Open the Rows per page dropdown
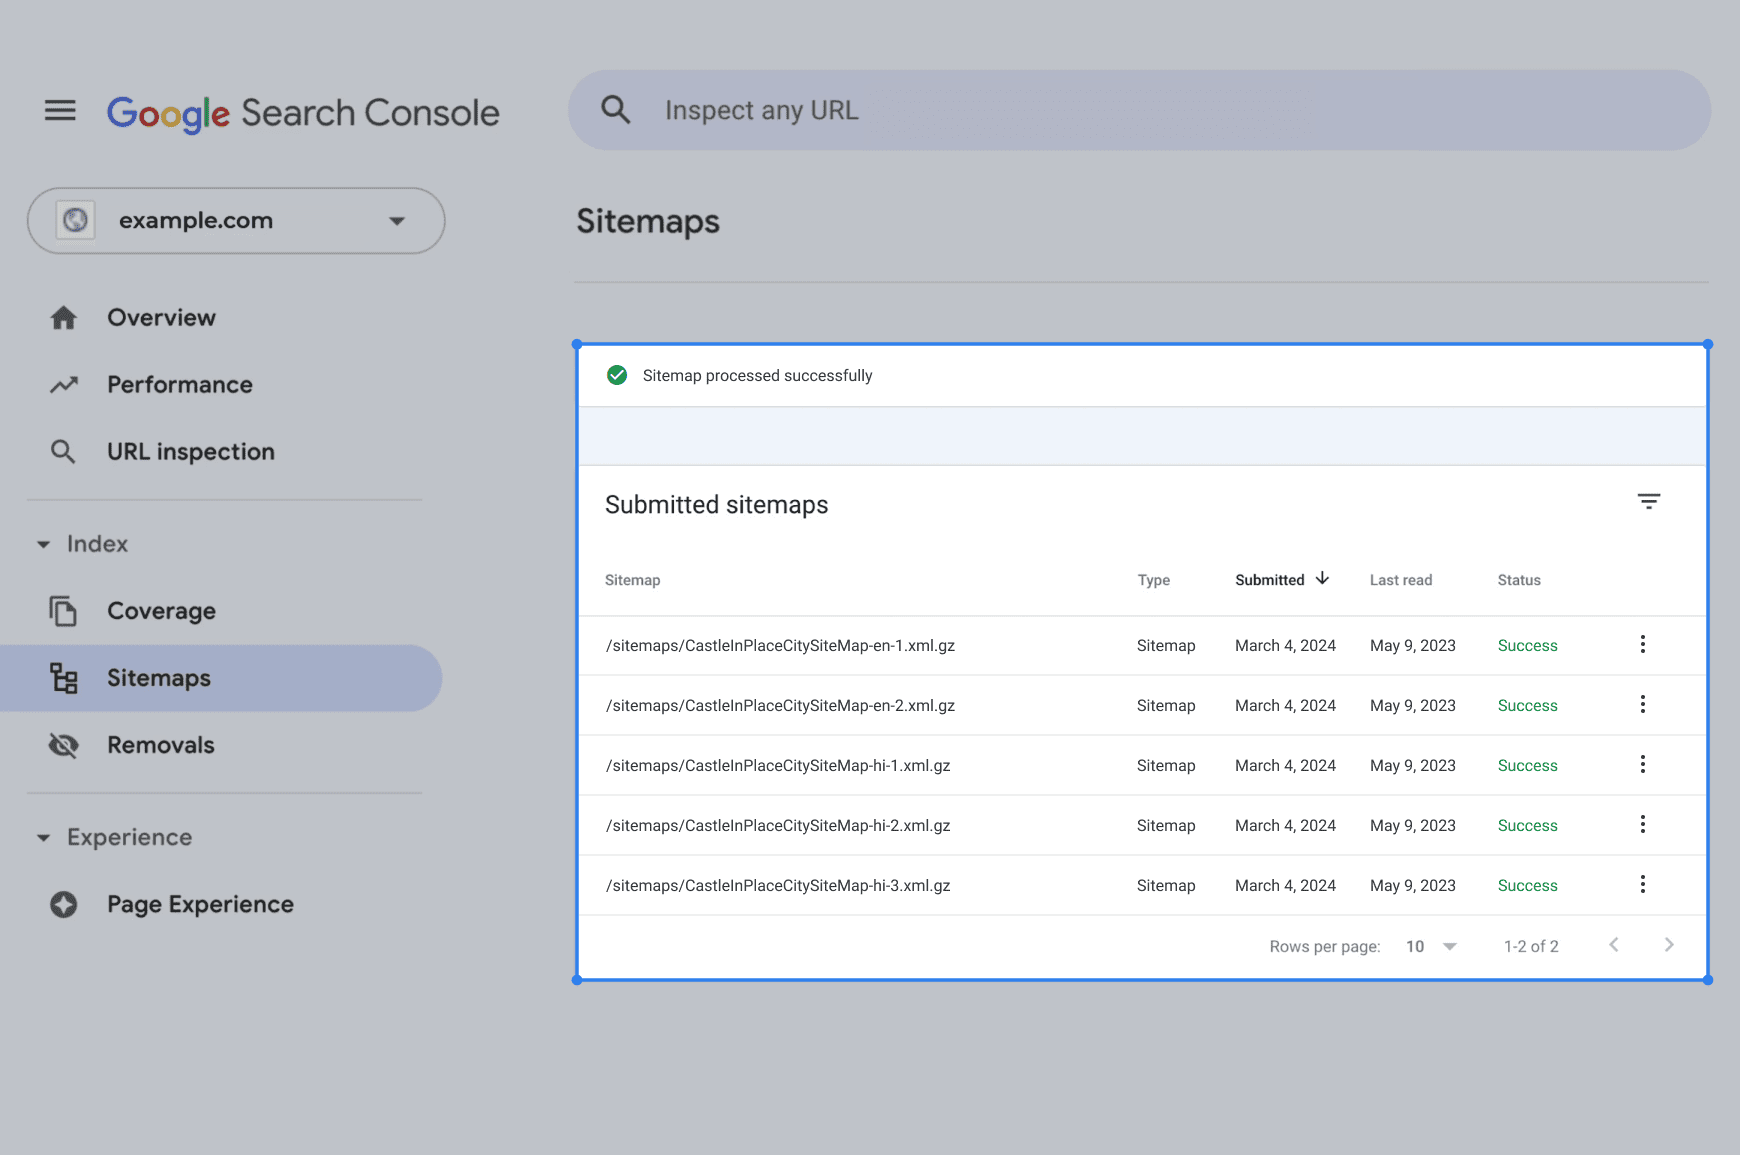The width and height of the screenshot is (1740, 1155). tap(1431, 946)
